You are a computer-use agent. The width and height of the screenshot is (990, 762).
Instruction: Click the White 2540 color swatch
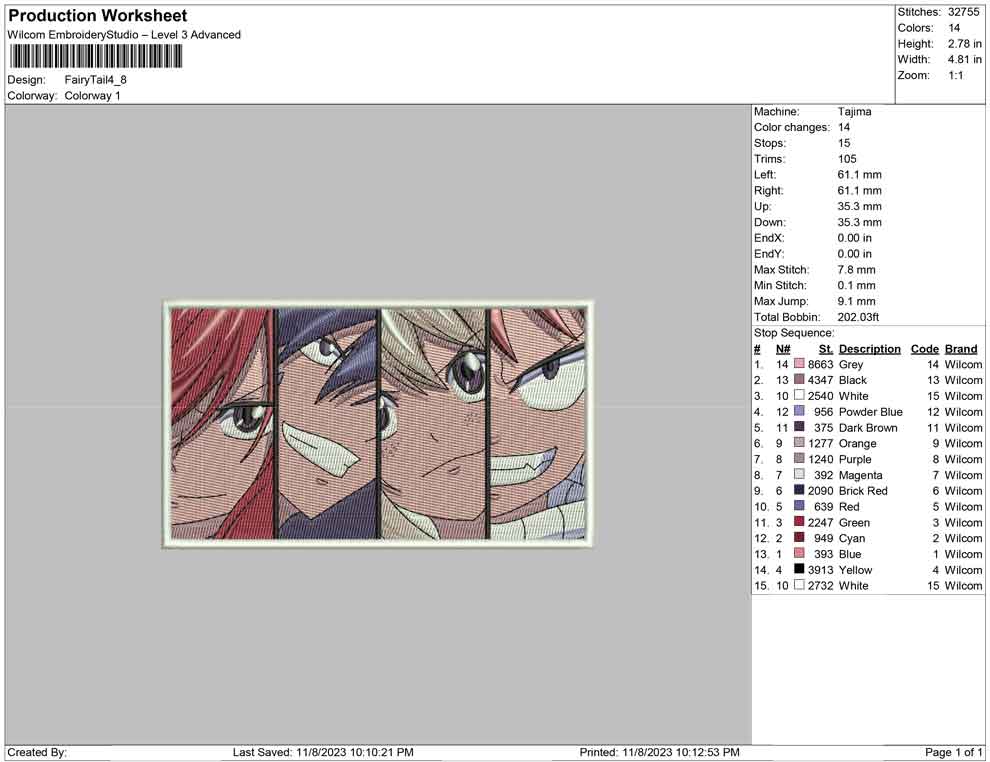pyautogui.click(x=799, y=395)
